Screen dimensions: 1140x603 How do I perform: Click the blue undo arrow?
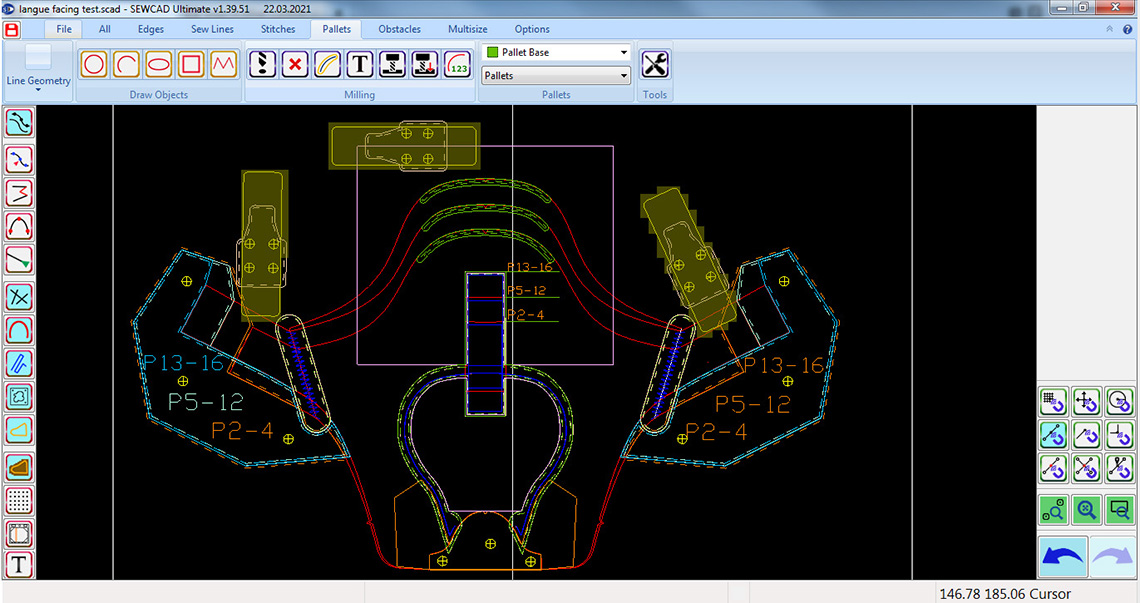[1063, 557]
